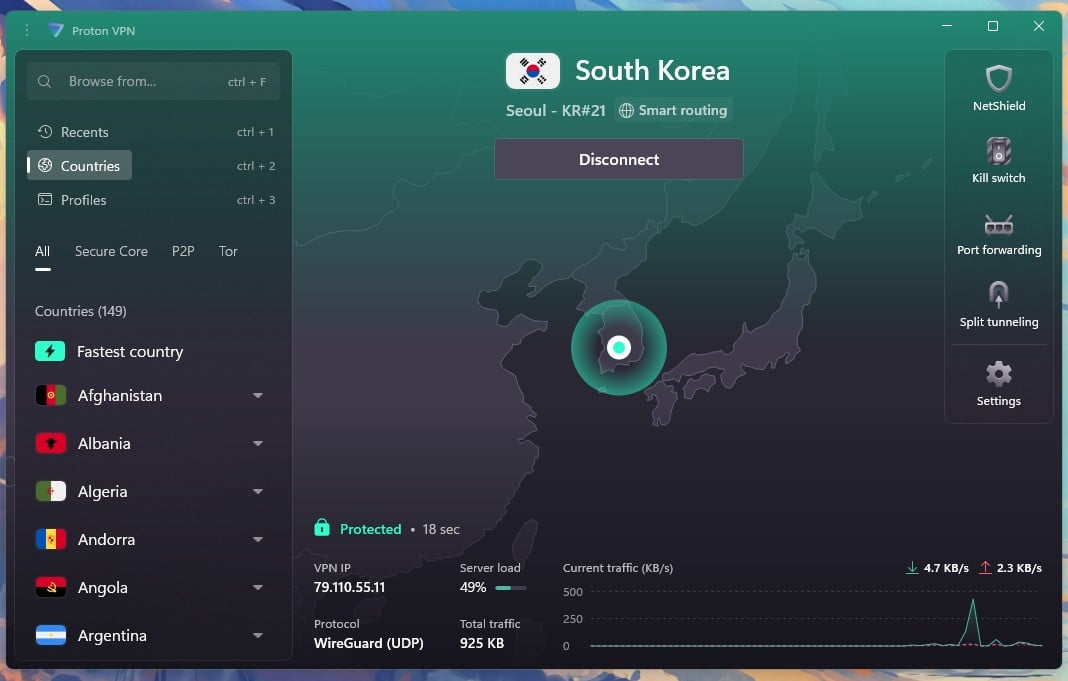Switch to the Secure Core tab

pos(111,251)
